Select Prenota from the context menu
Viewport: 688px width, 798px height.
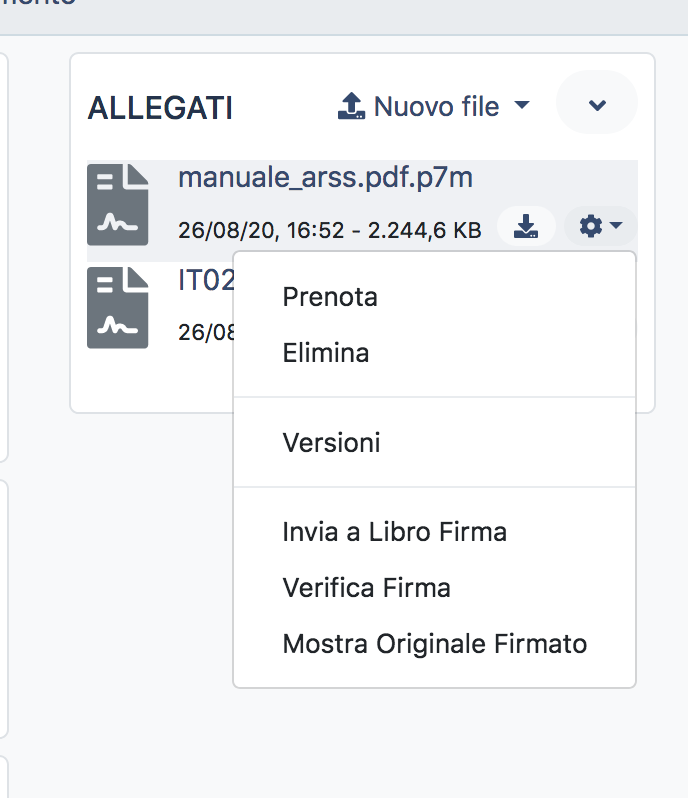click(x=330, y=297)
